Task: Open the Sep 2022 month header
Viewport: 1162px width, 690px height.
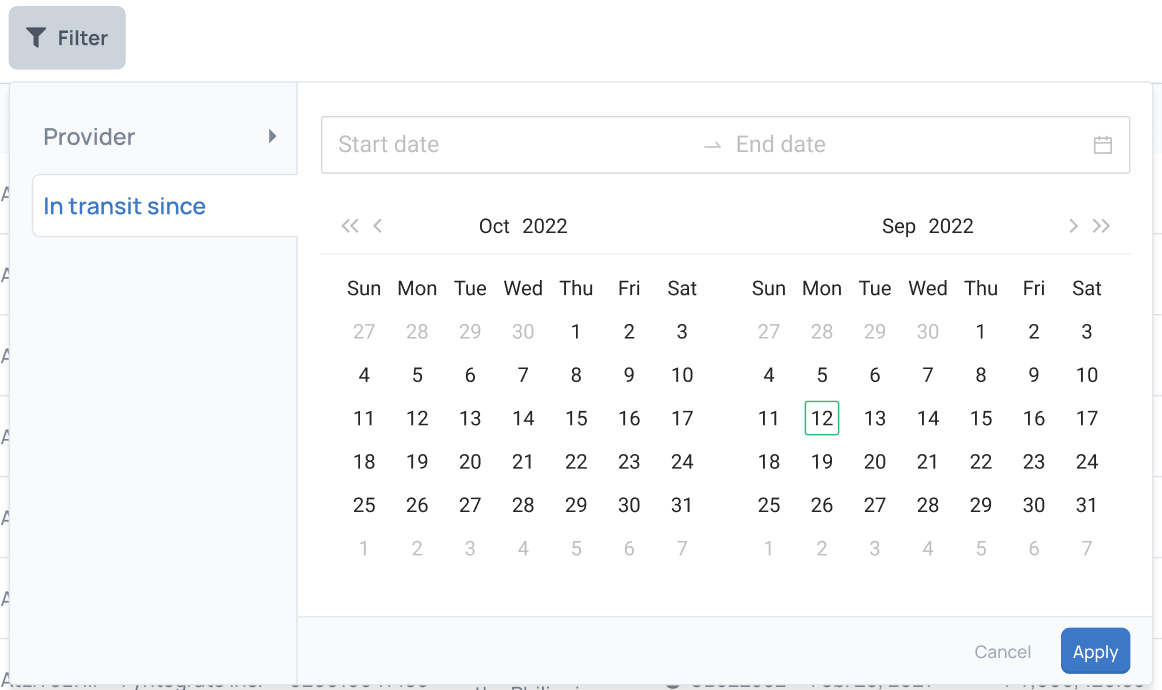Action: (927, 226)
